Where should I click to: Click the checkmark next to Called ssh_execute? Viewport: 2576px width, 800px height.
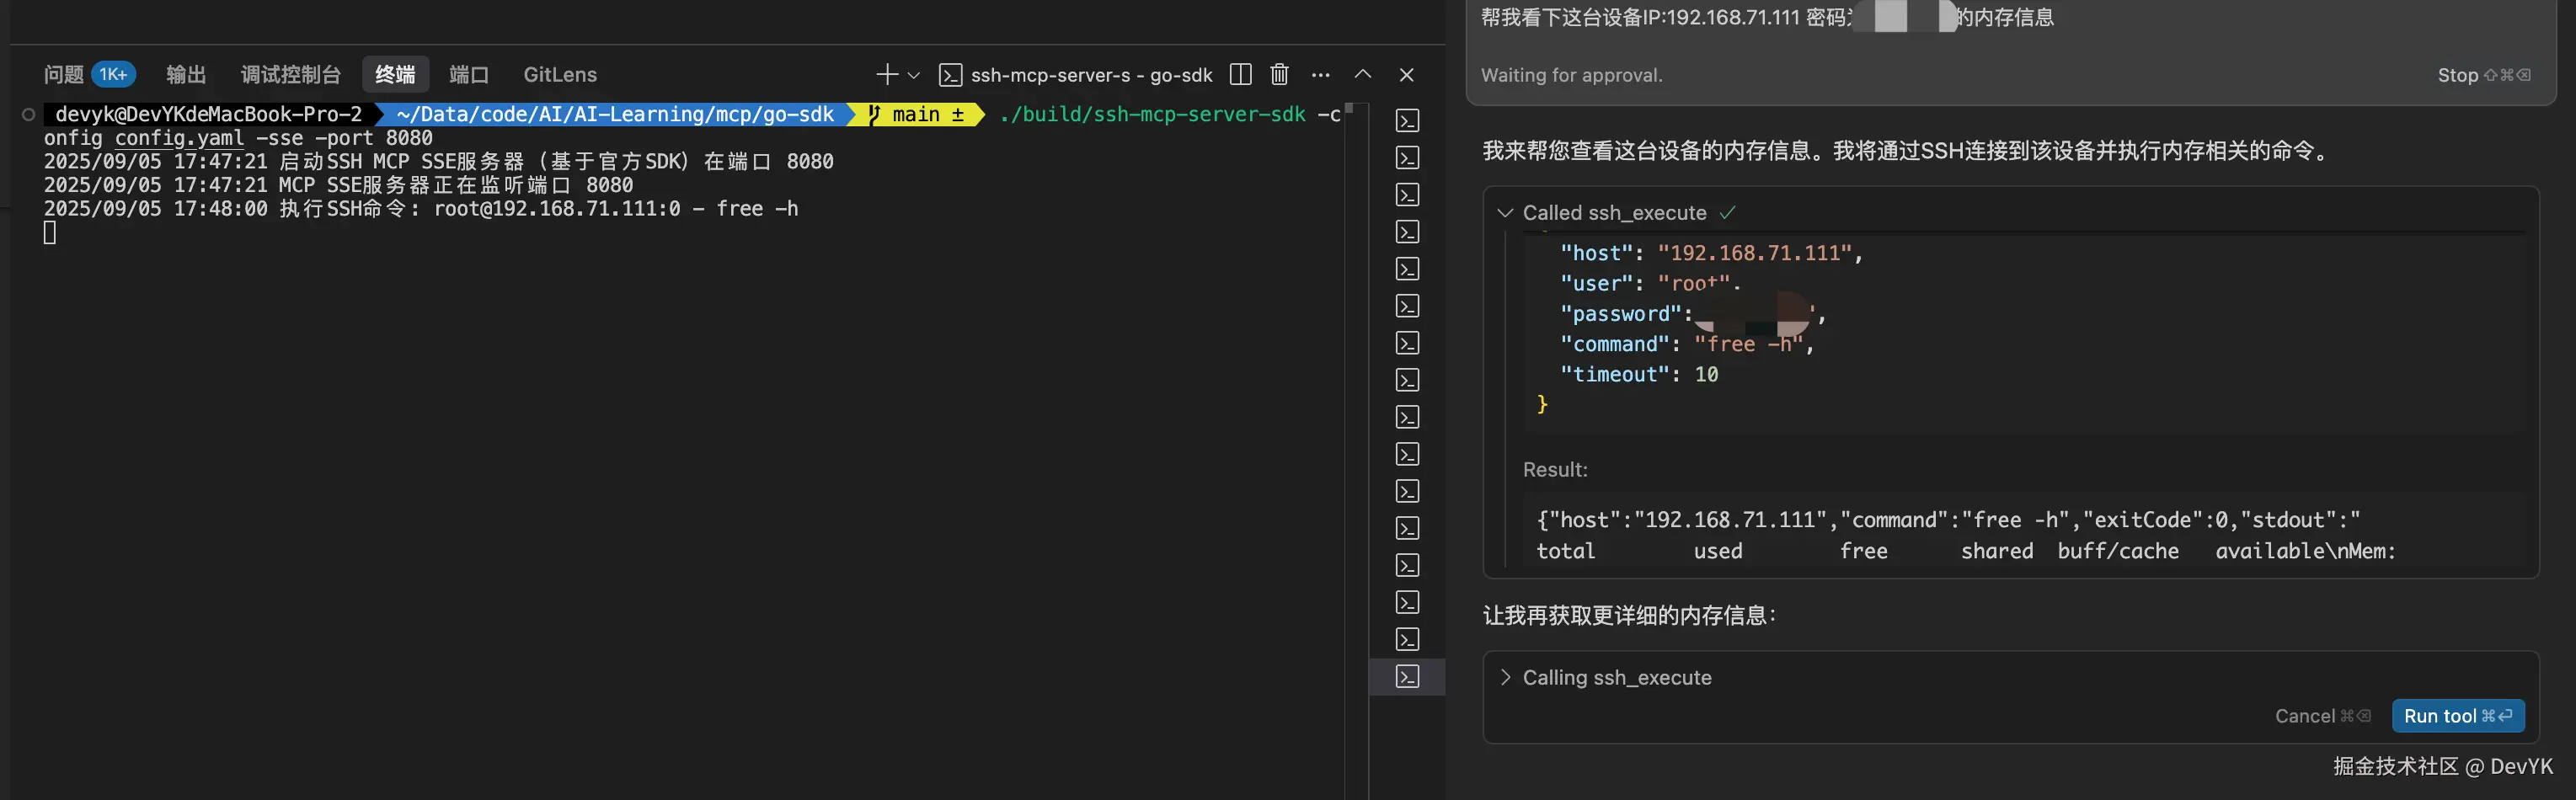pos(1727,213)
